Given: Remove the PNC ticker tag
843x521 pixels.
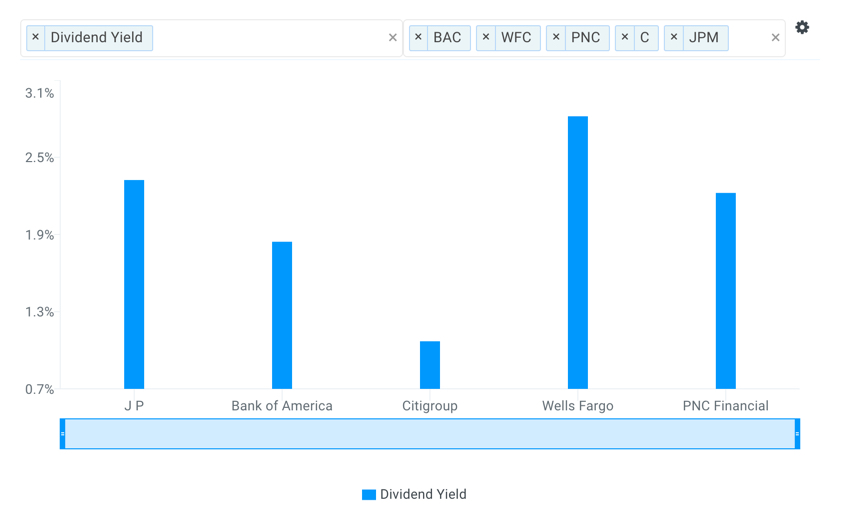Looking at the screenshot, I should (x=556, y=38).
